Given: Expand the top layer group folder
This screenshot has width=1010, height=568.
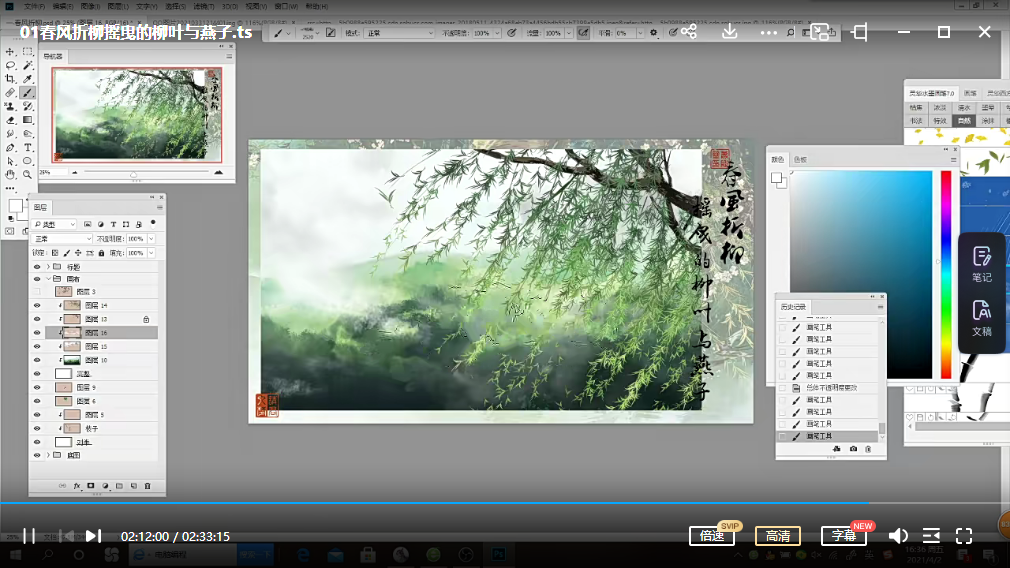Looking at the screenshot, I should click(48, 267).
